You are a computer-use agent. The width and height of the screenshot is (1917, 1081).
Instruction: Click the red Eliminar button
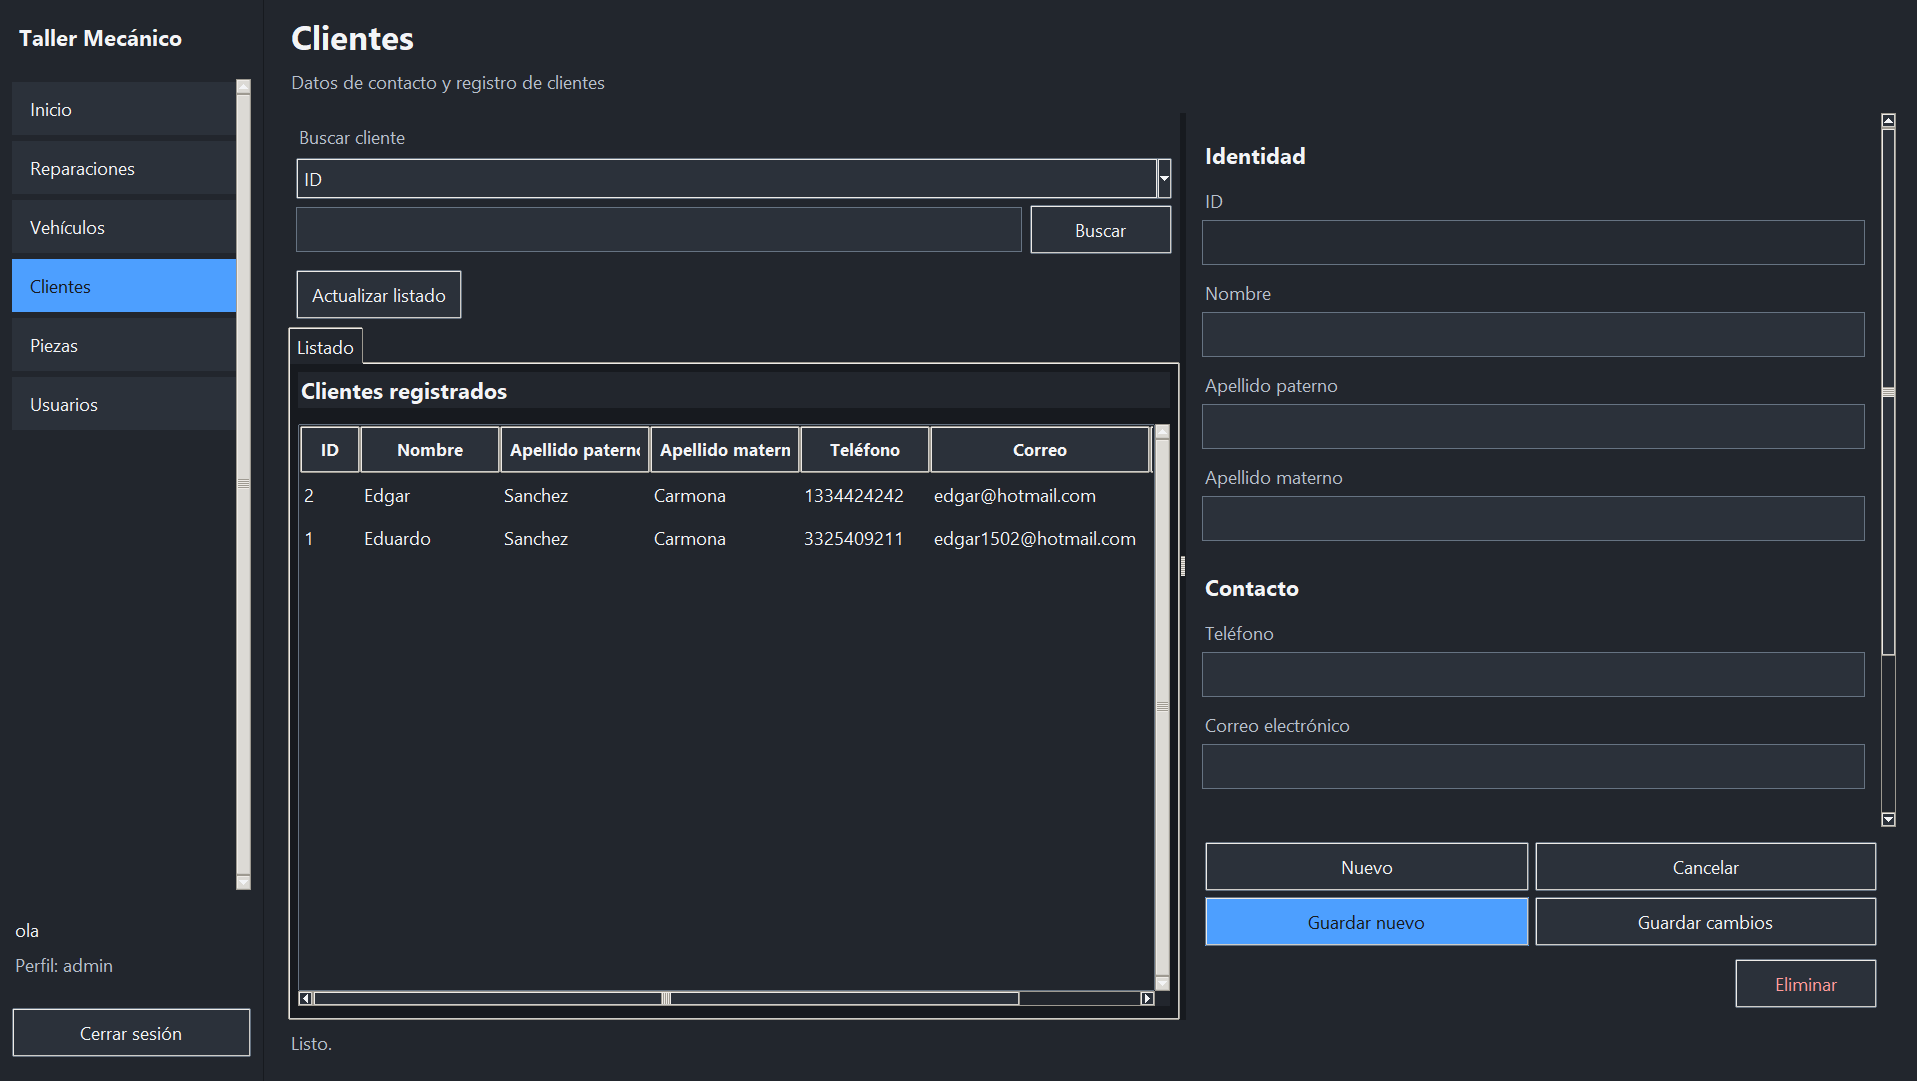[1805, 984]
